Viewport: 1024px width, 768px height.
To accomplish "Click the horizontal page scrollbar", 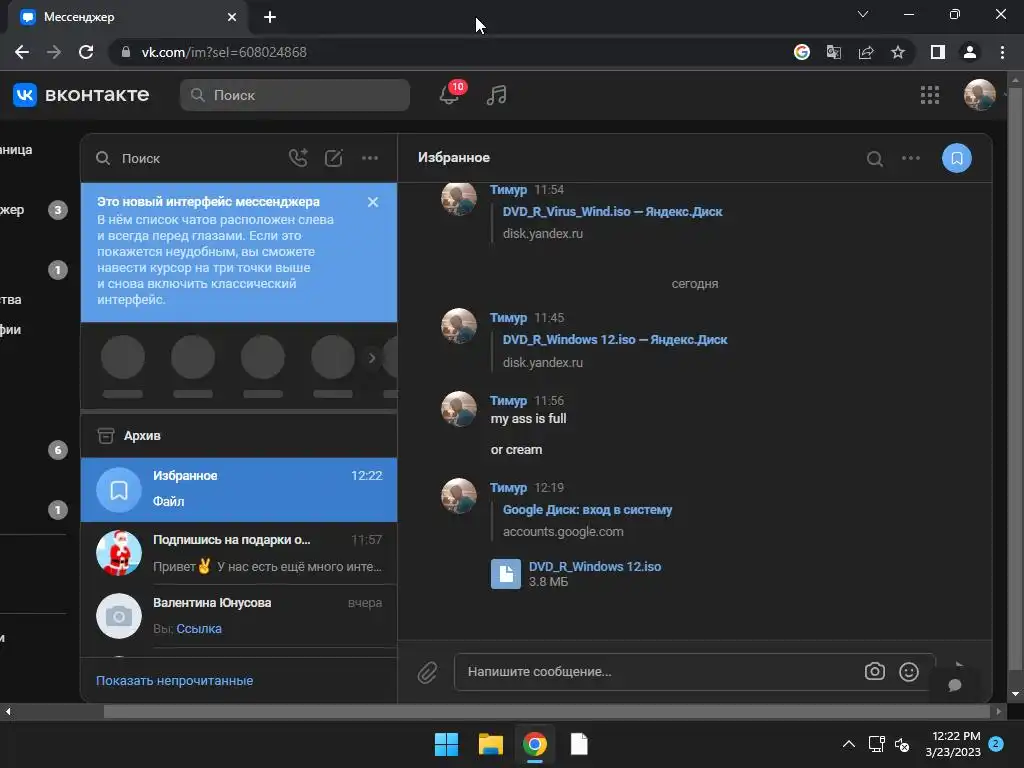I will click(x=547, y=711).
